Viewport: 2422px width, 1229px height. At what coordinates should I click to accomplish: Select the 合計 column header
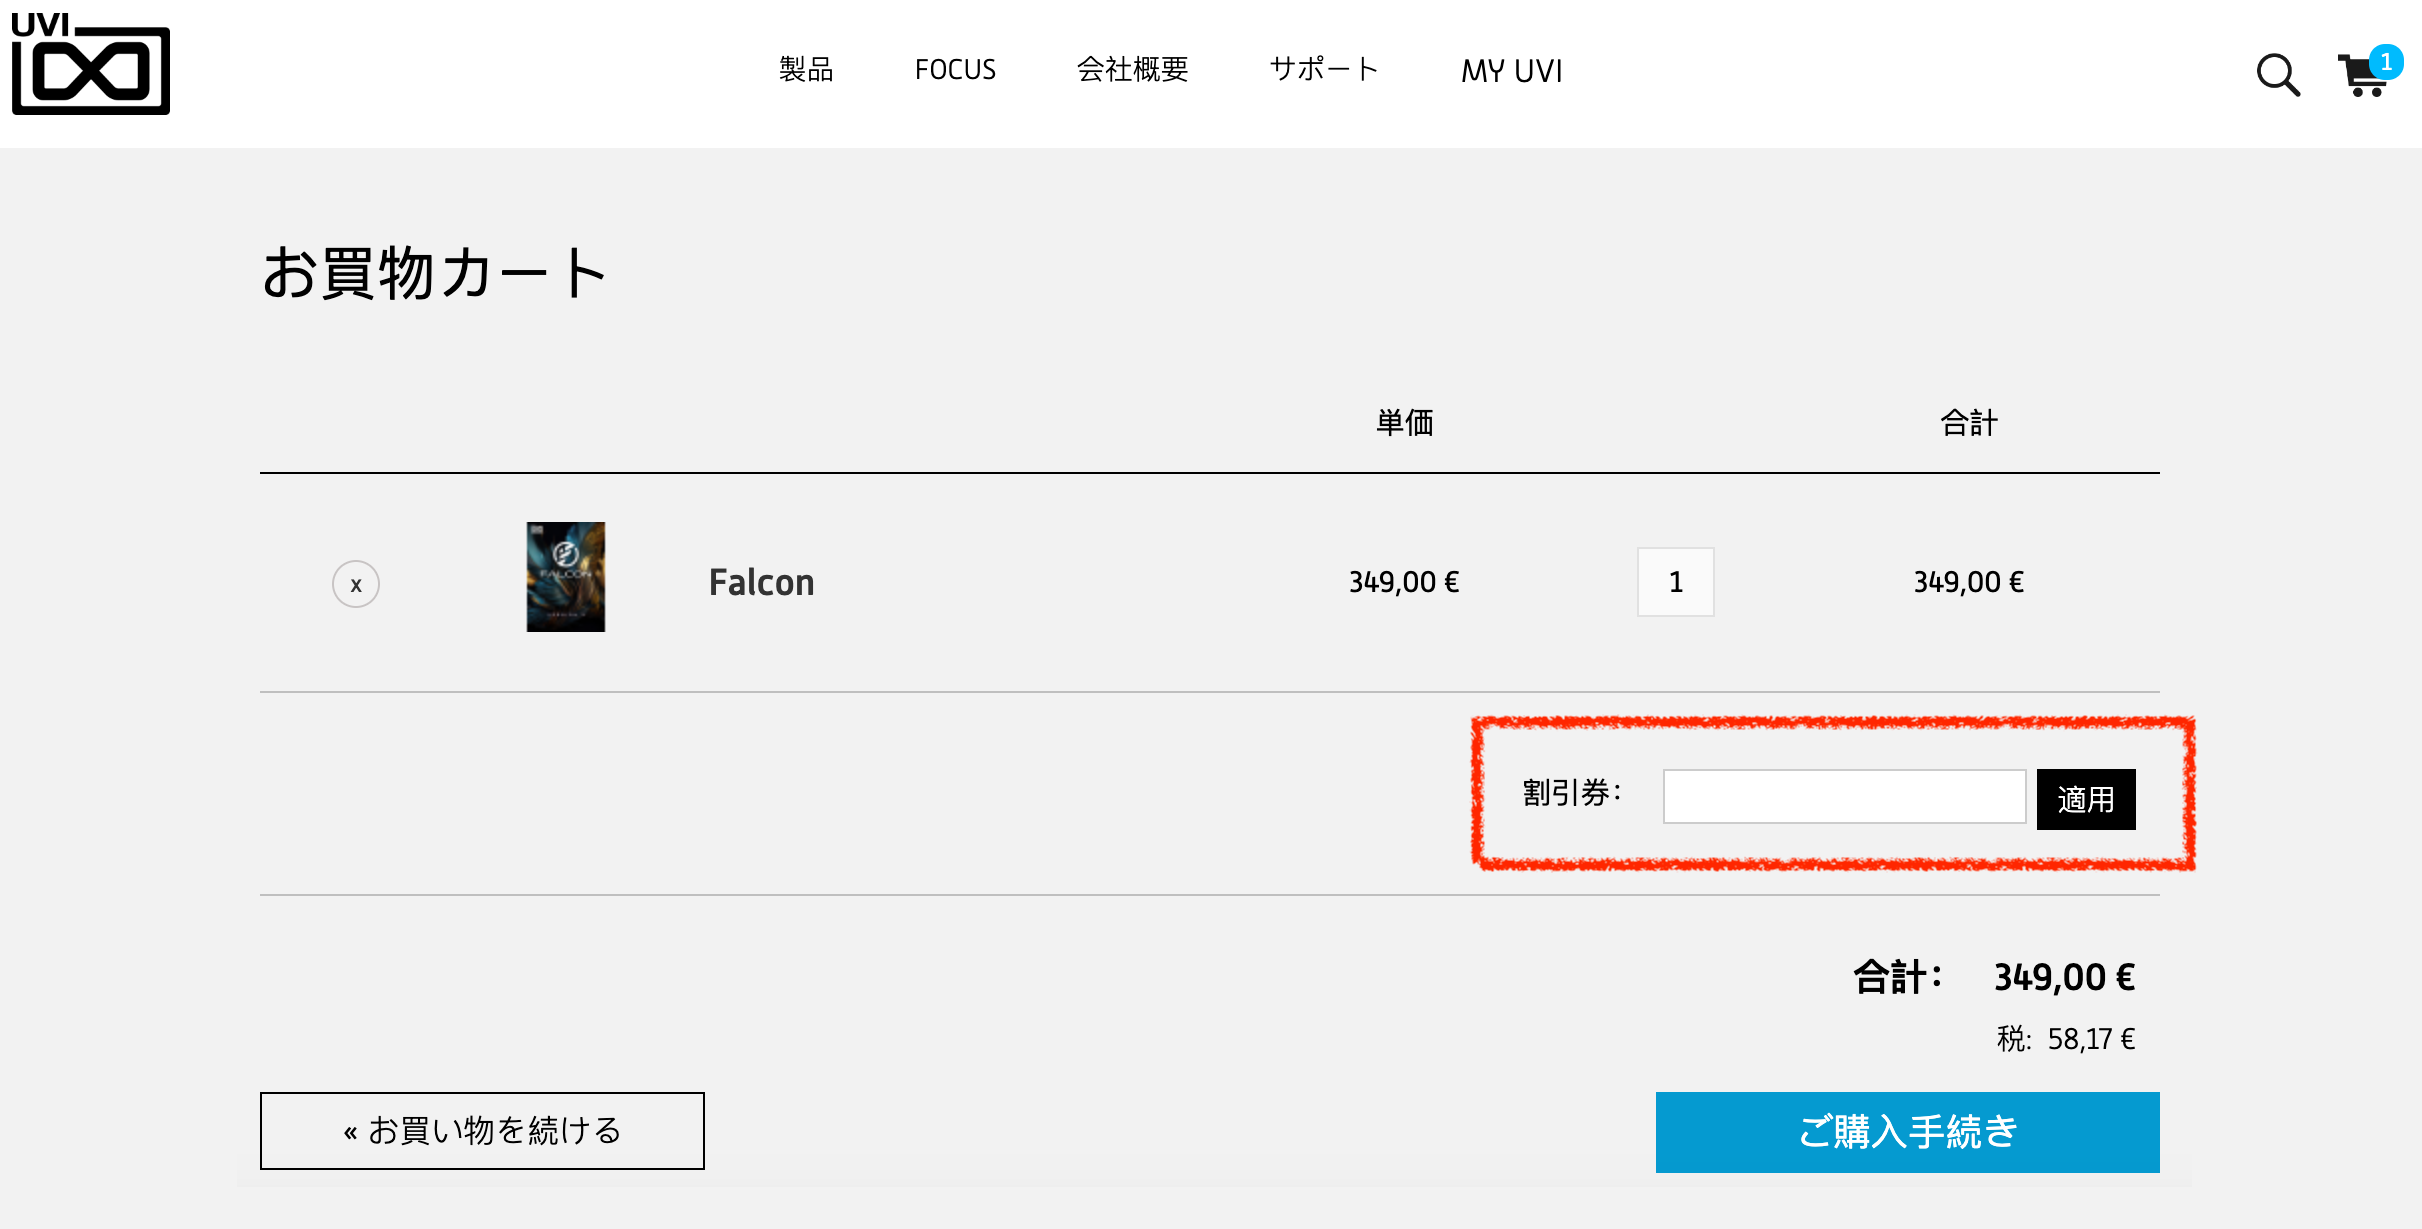pos(1969,423)
